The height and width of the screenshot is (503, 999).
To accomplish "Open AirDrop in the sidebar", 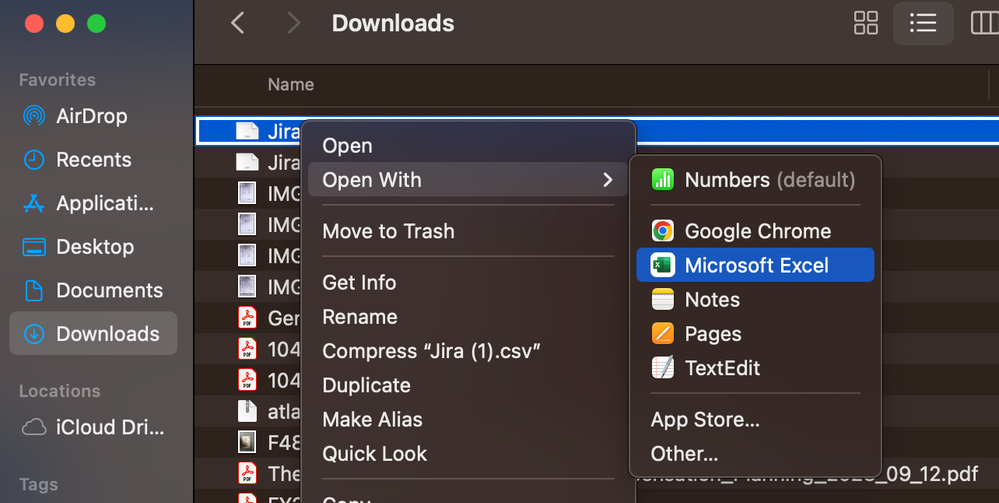I will click(93, 116).
